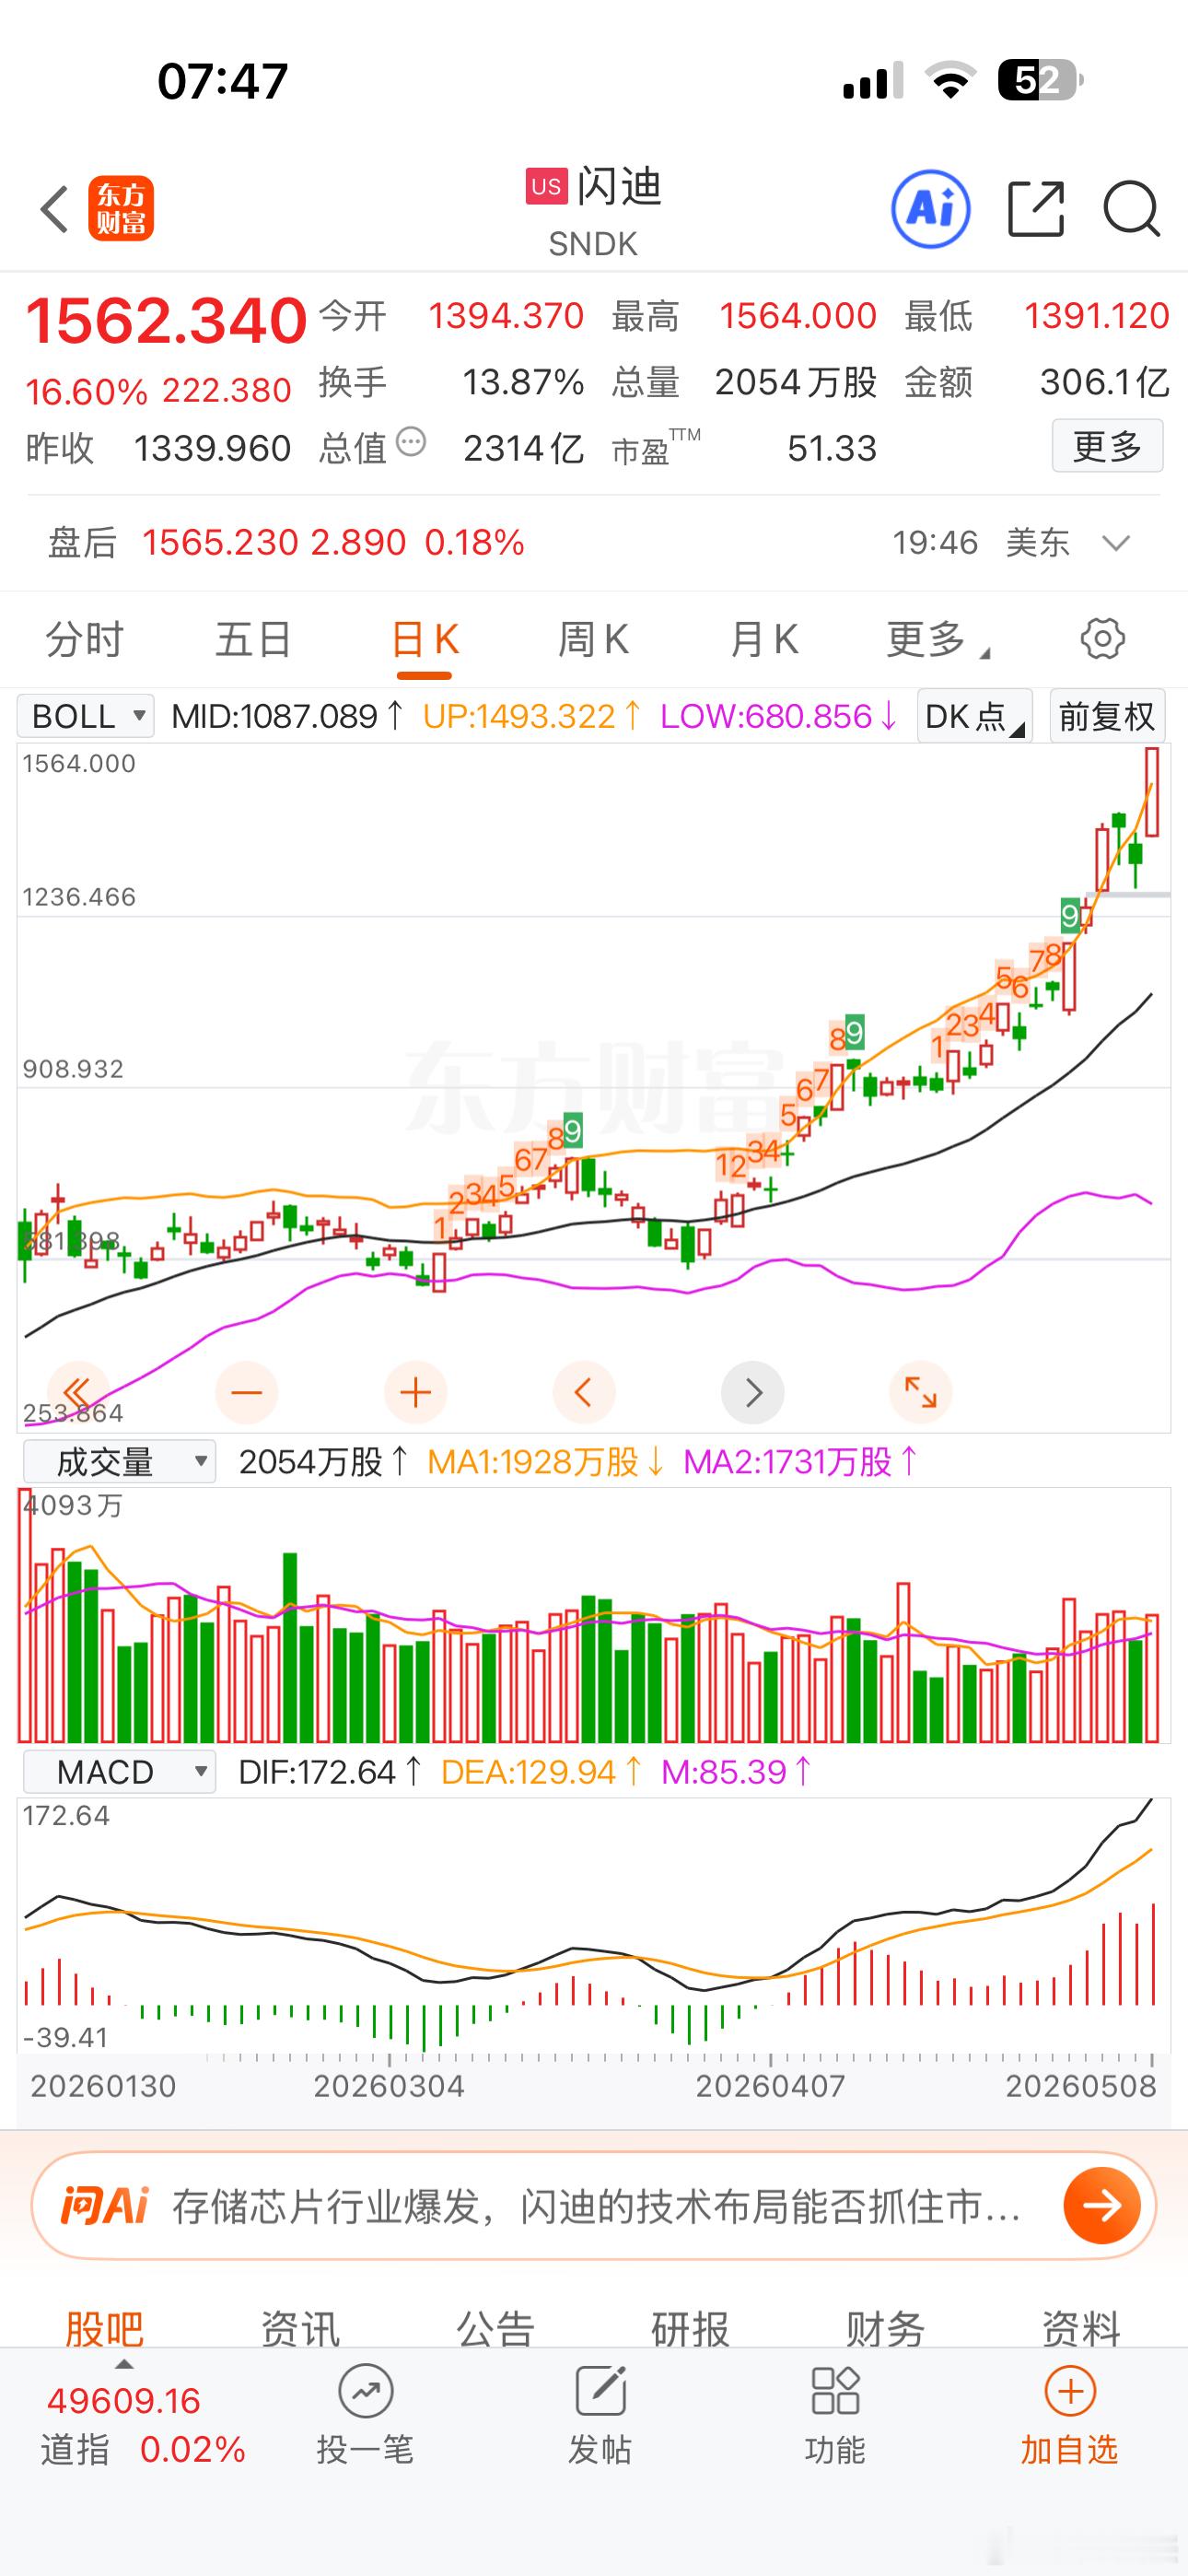Jump to earliest with double-left arrow
The height and width of the screenshot is (2576, 1188).
click(x=78, y=1392)
